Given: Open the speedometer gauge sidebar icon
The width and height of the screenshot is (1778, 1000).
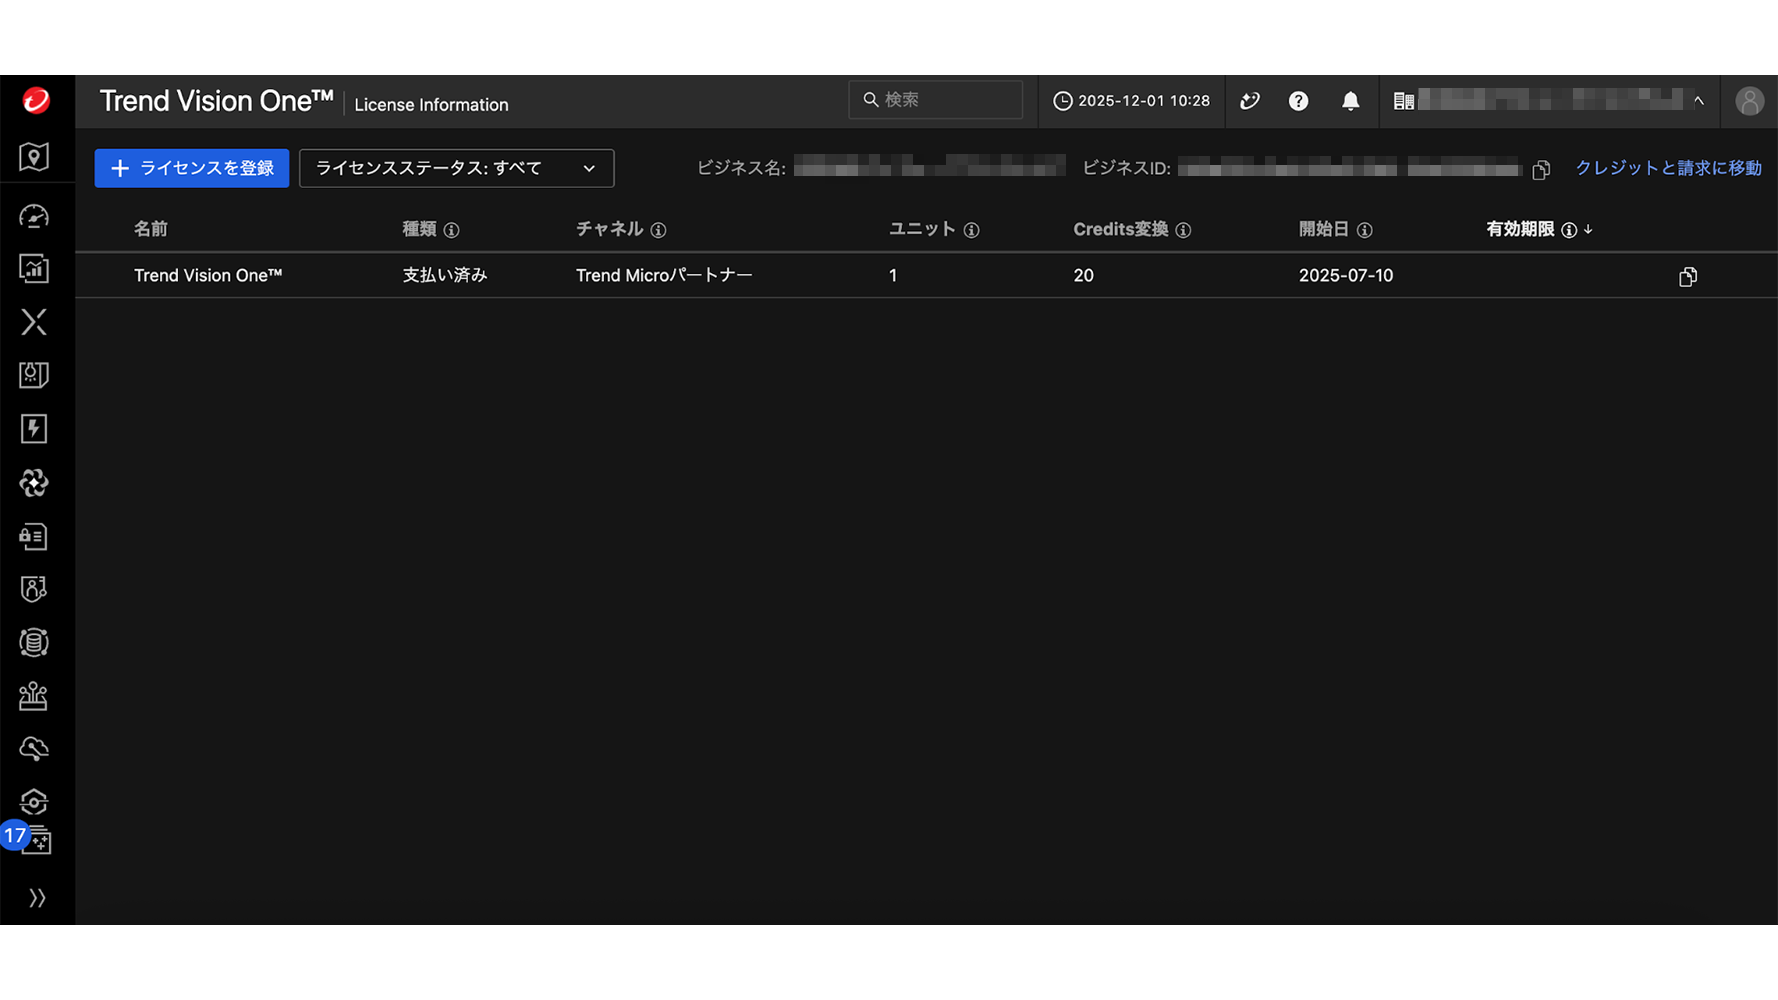Looking at the screenshot, I should pyautogui.click(x=34, y=216).
